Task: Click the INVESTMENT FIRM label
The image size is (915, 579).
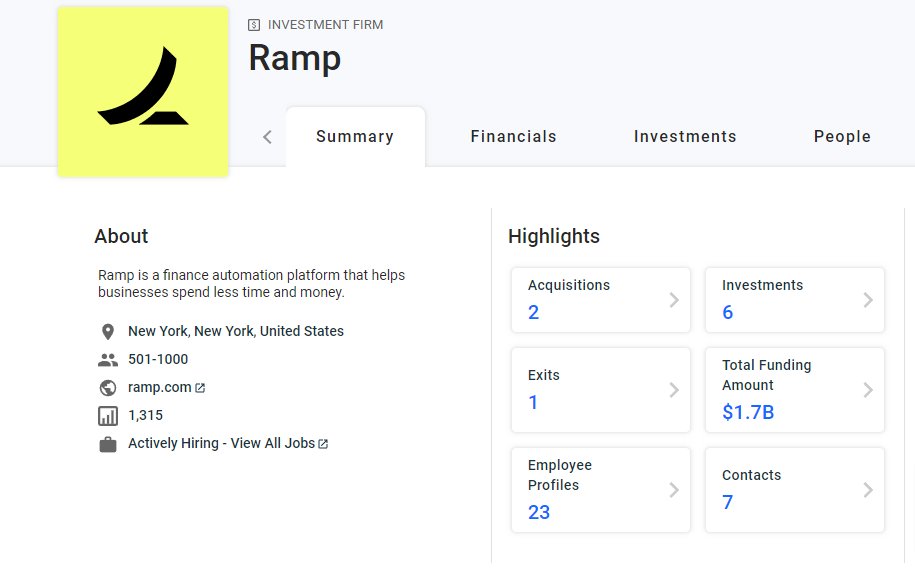Action: (325, 25)
